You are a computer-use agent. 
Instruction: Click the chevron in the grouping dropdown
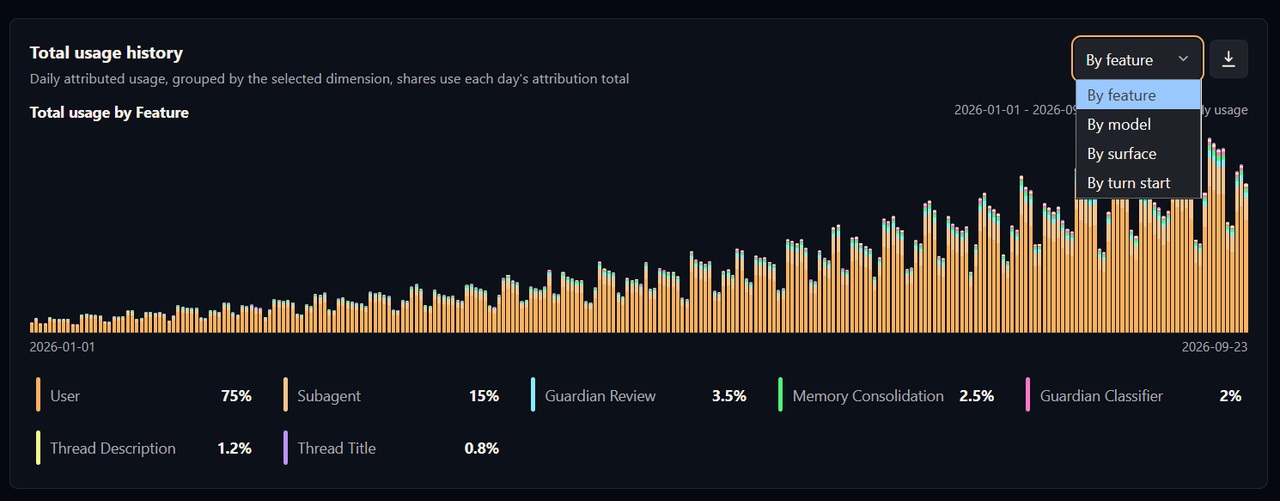pos(1183,59)
